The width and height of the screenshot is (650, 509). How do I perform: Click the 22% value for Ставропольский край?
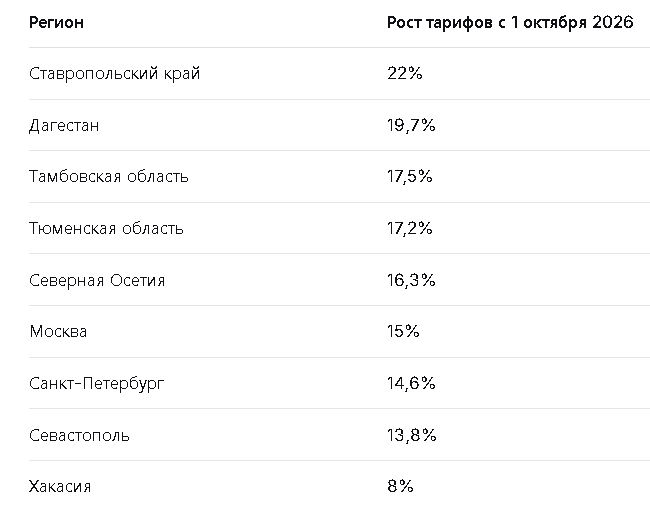(x=403, y=74)
